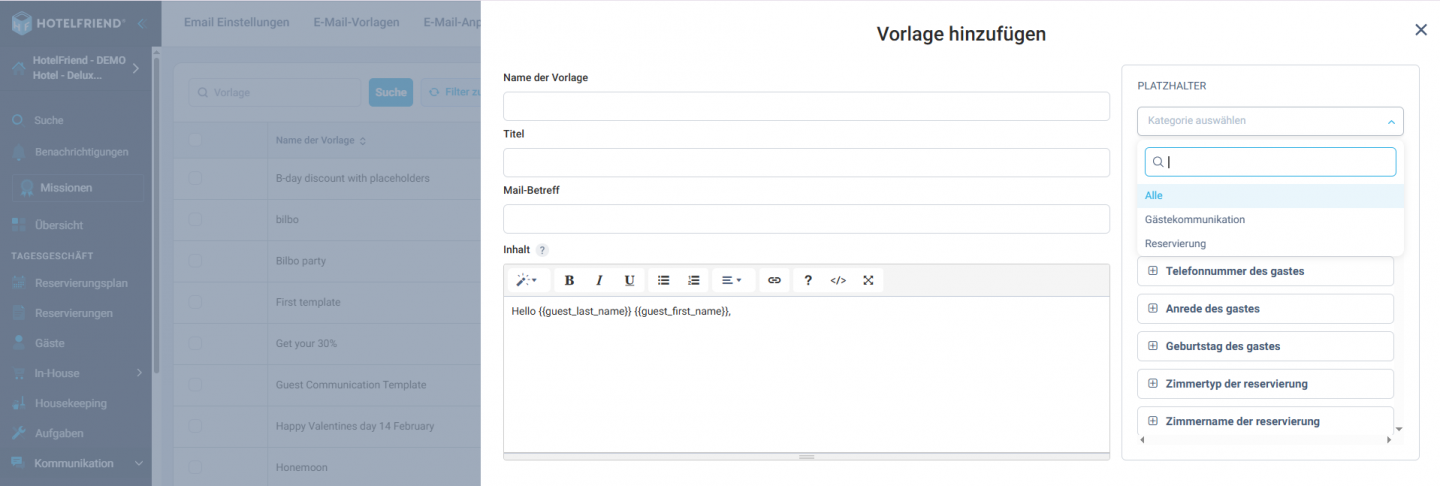Tick the select-all checkbox in table header
Image resolution: width=1440 pixels, height=486 pixels.
click(196, 140)
